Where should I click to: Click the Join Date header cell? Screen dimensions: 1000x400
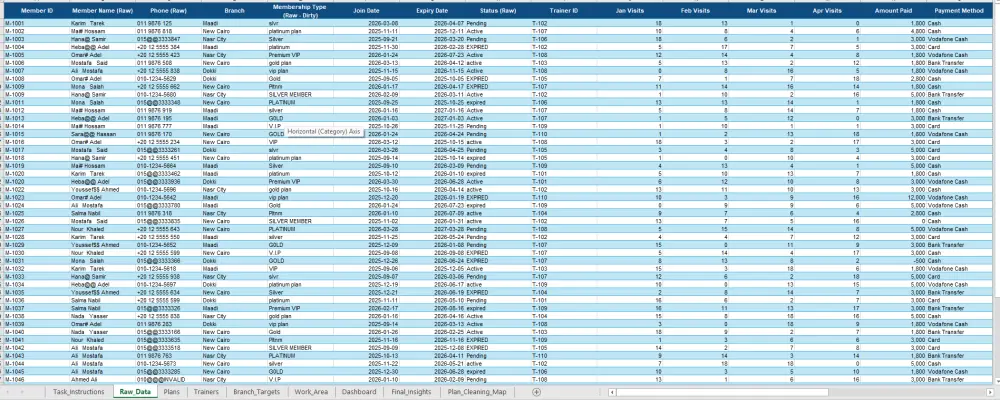pos(365,11)
